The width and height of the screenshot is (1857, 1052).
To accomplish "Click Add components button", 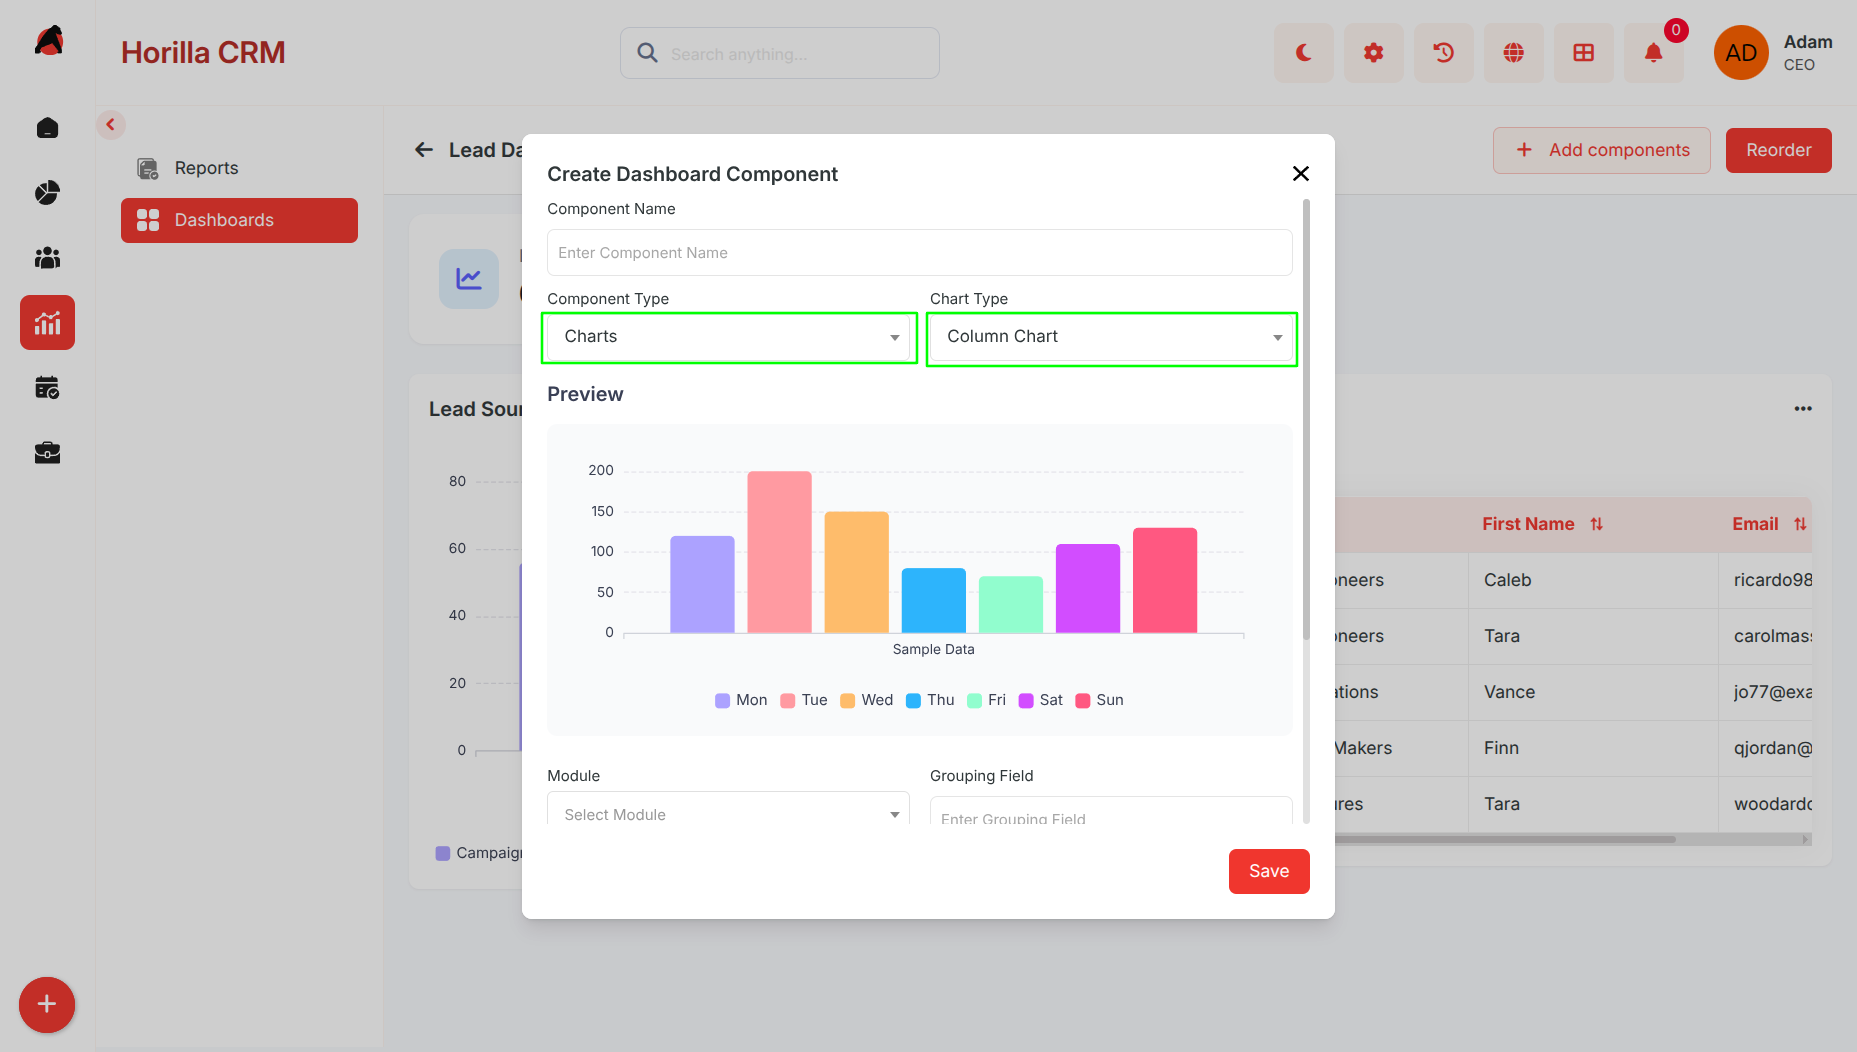I will (x=1601, y=150).
